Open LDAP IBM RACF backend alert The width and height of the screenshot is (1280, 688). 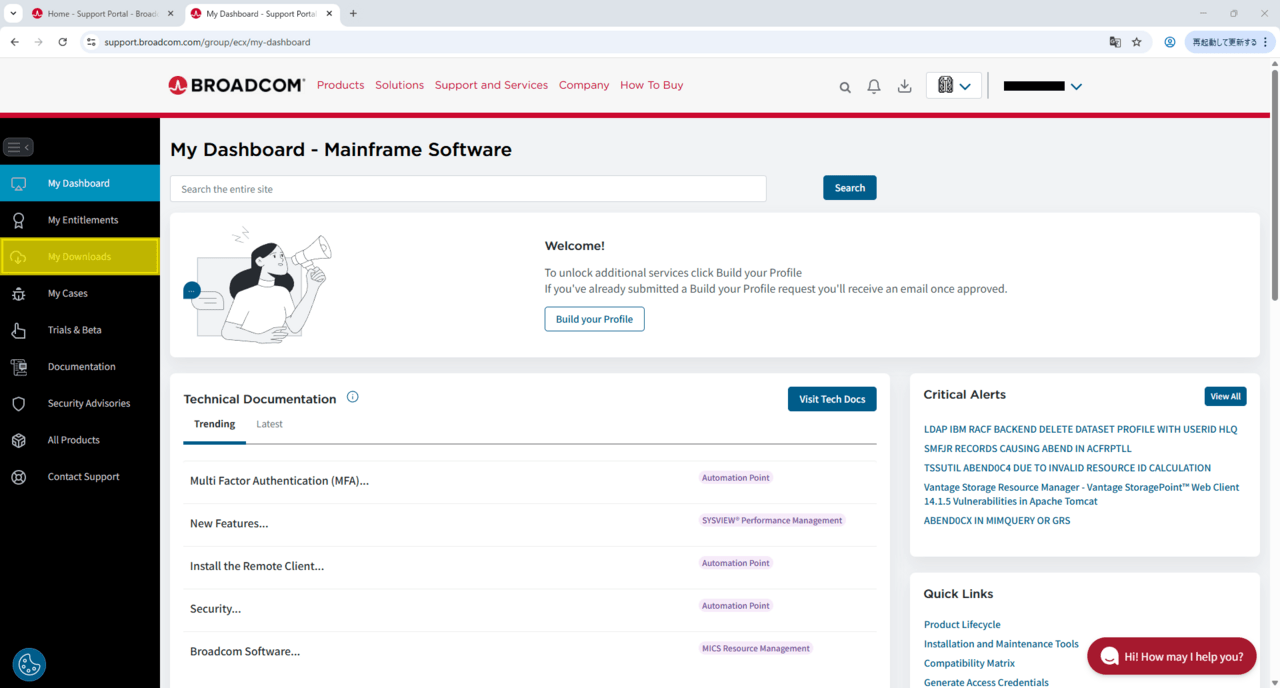(x=1080, y=429)
